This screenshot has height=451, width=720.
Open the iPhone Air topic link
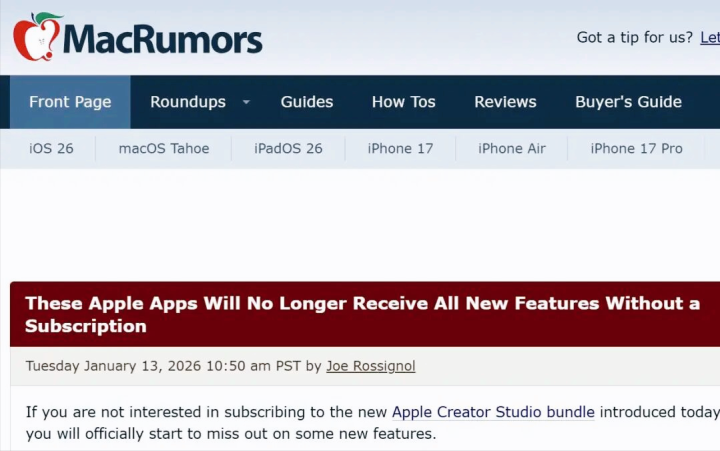[512, 148]
